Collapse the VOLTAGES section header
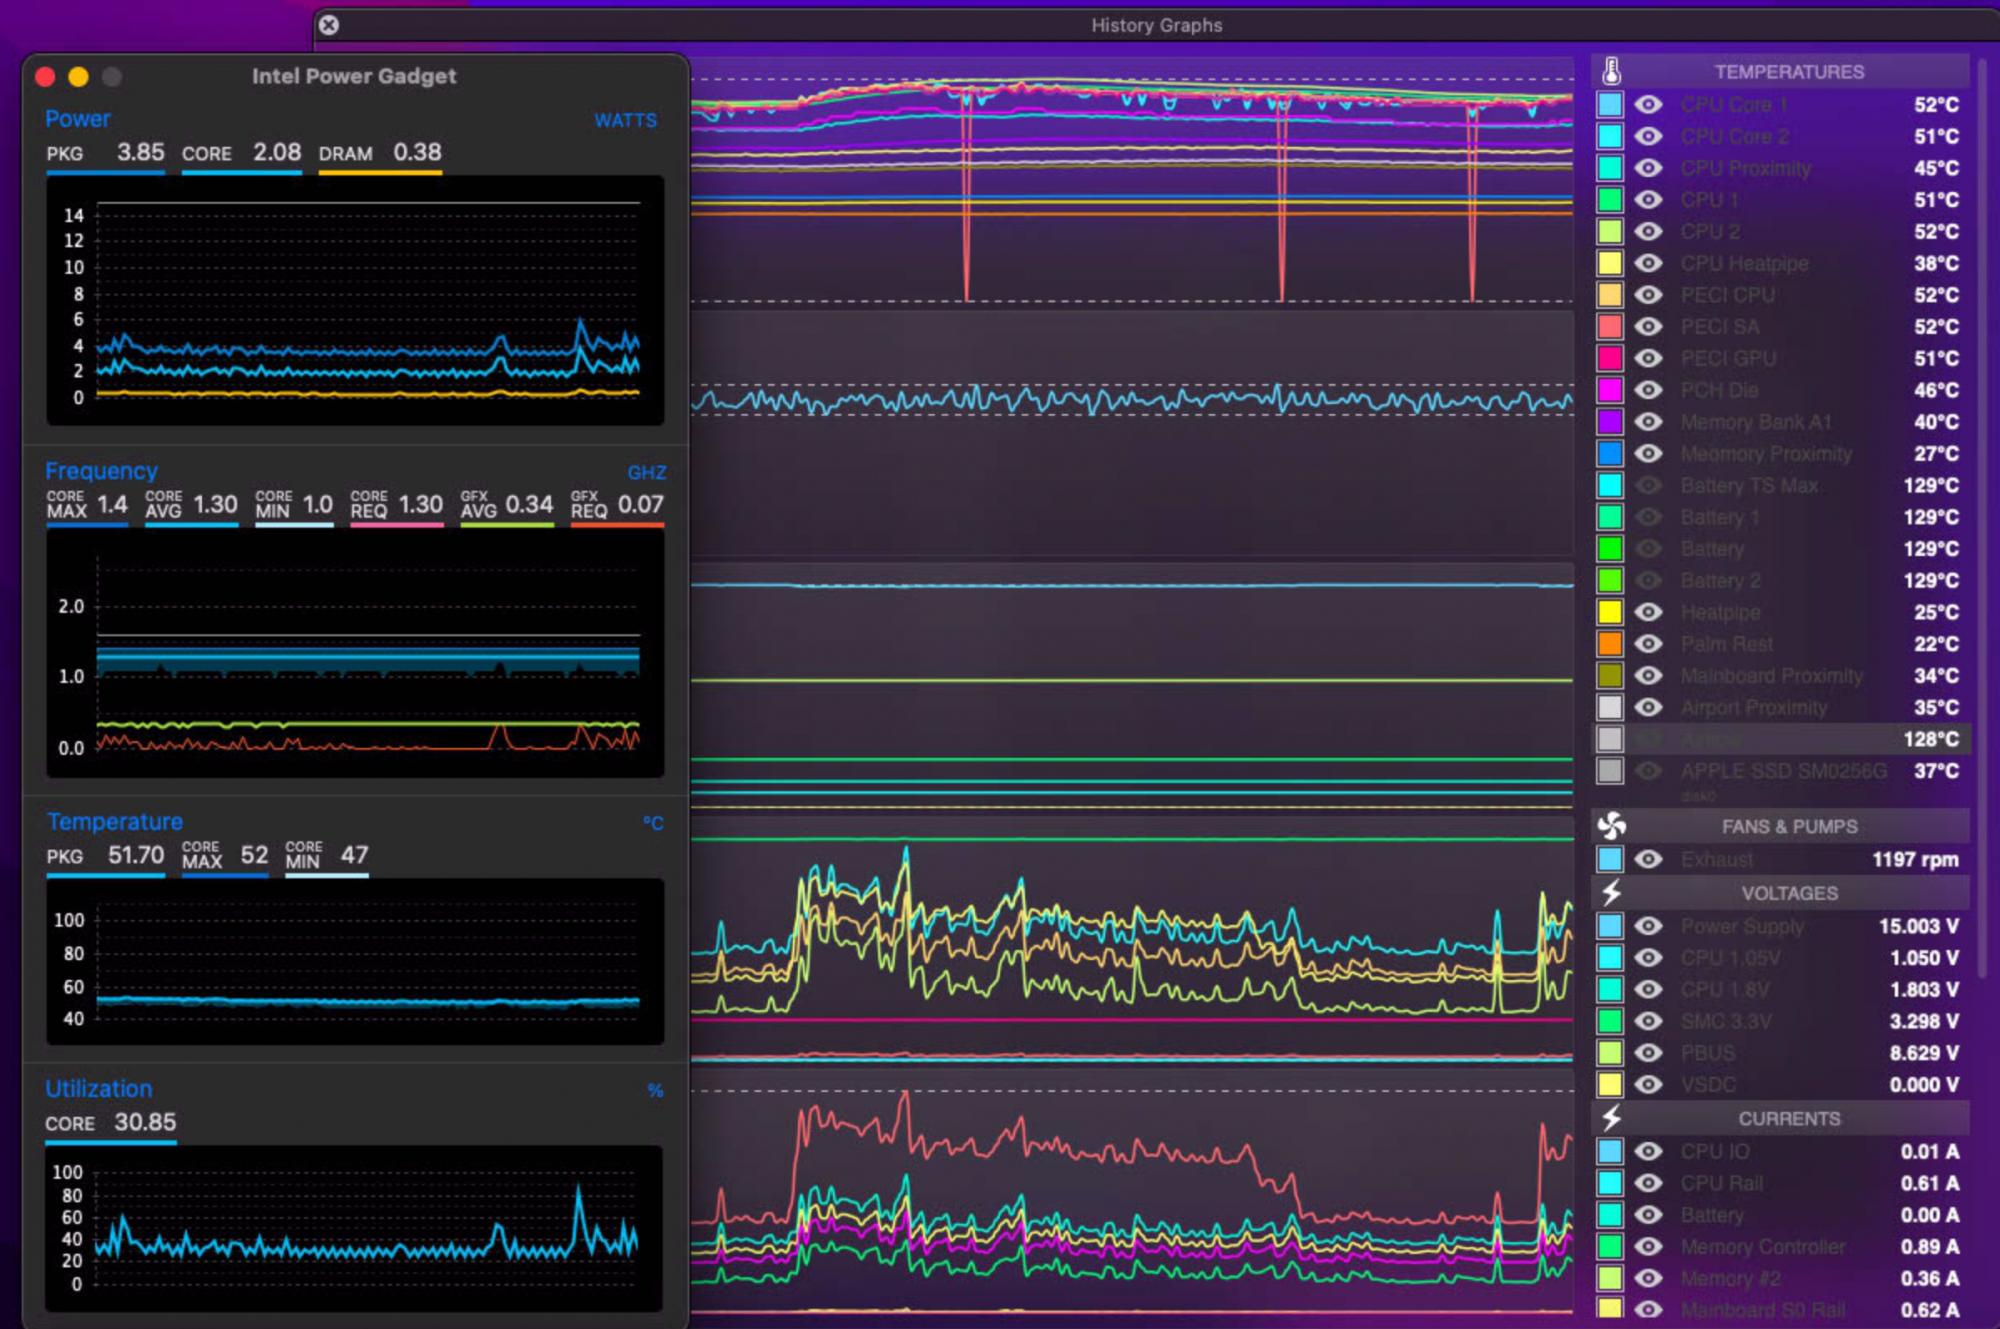Screen dimensions: 2000x1329 click(x=1788, y=892)
